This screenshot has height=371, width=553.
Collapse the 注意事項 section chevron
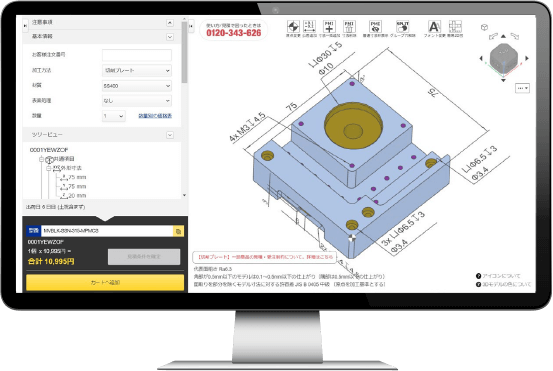point(170,23)
